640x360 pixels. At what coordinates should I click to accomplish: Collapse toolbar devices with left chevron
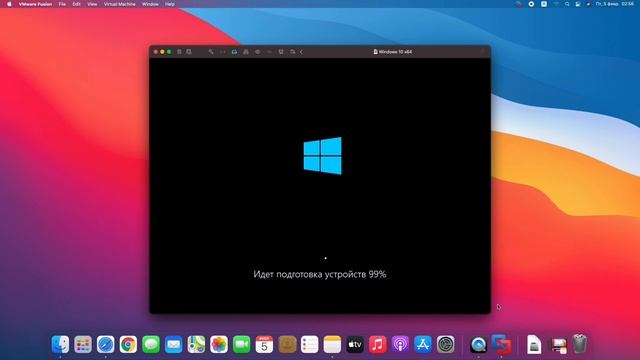pos(301,52)
